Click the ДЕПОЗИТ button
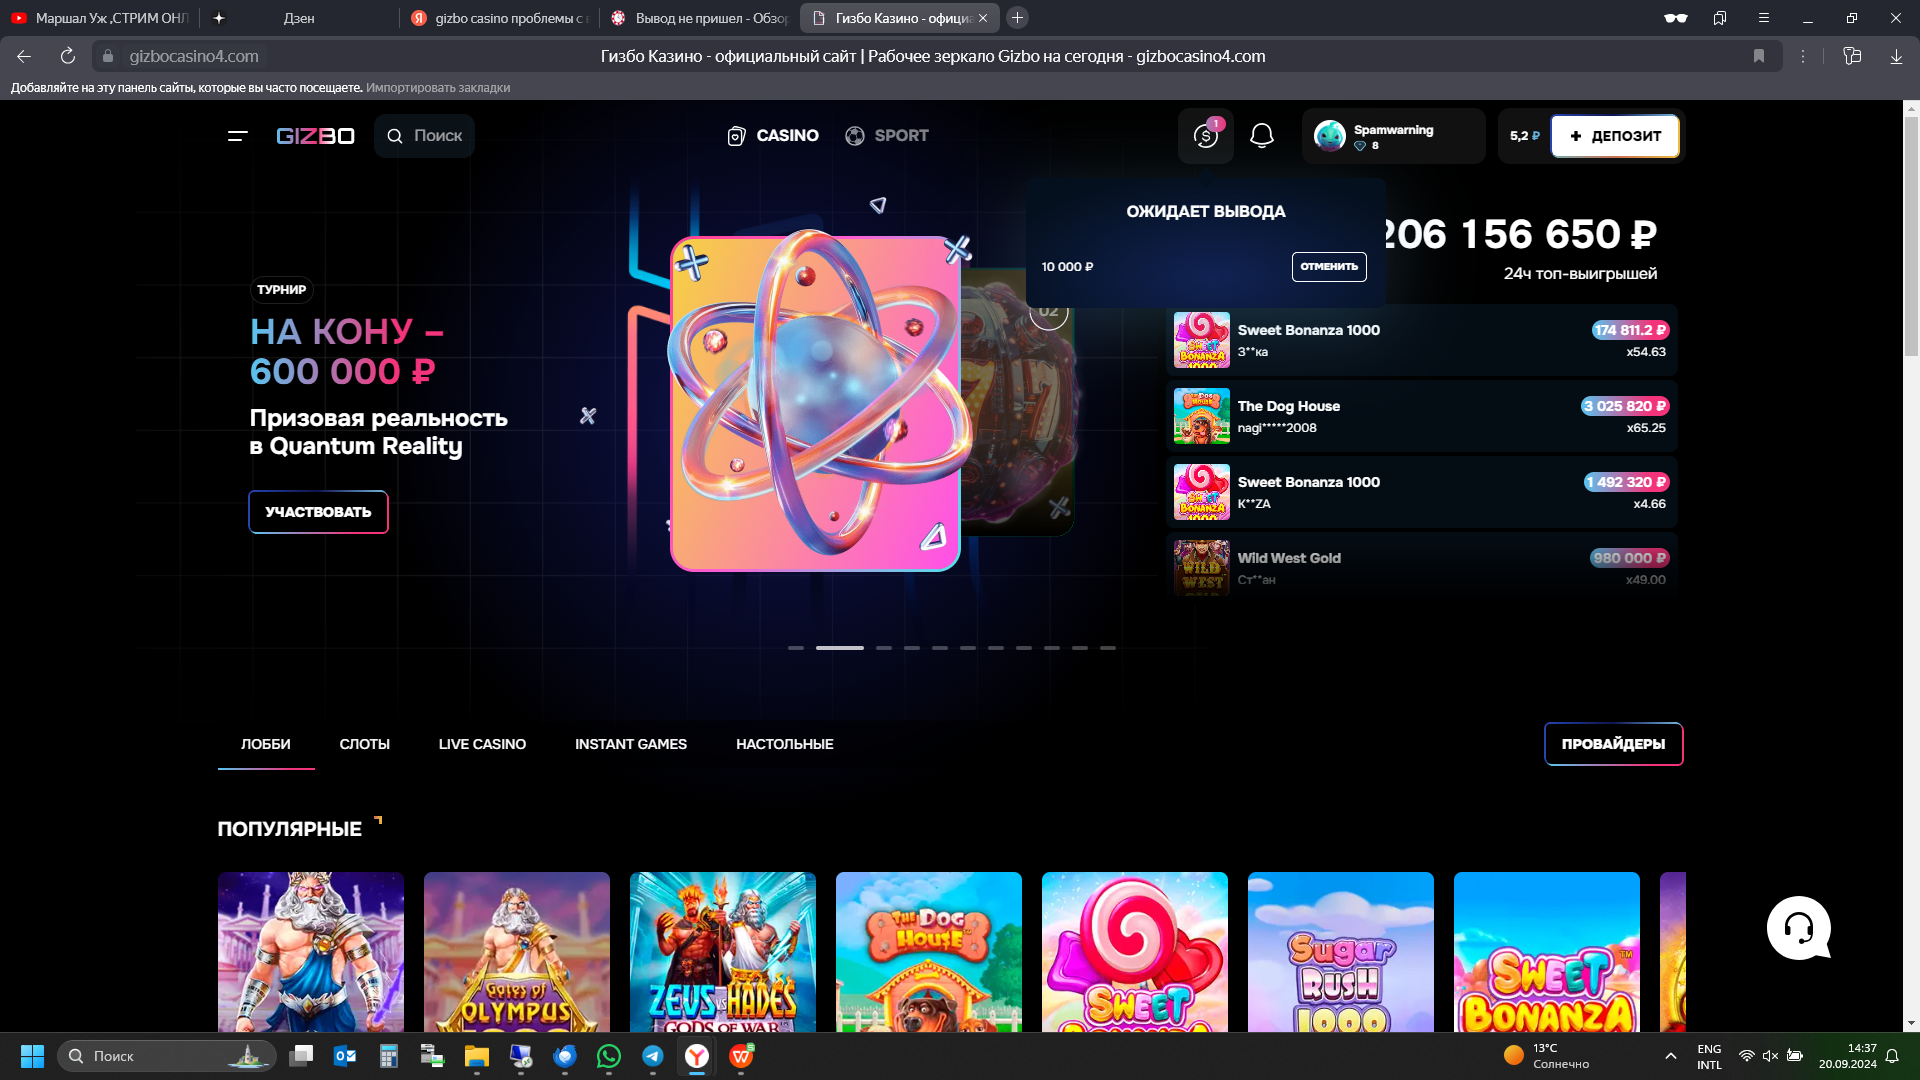 1615,136
